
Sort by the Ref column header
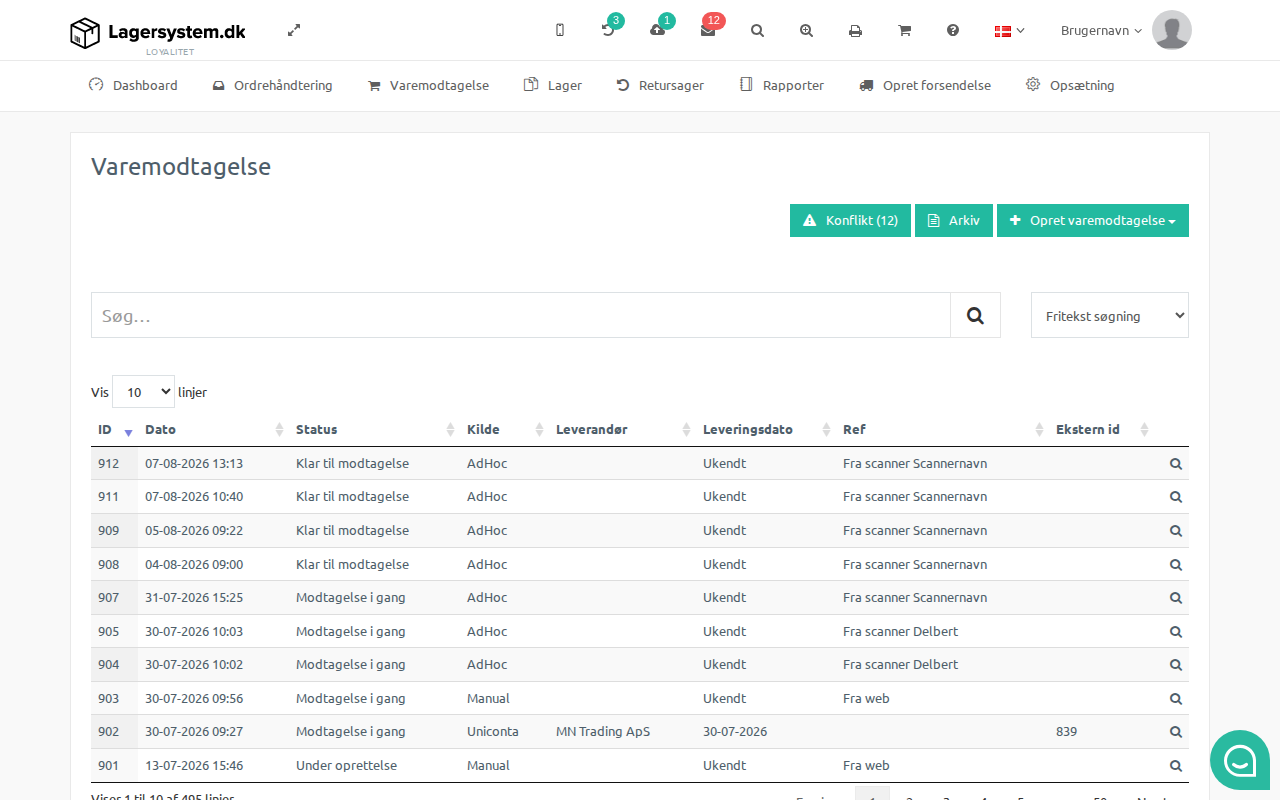coord(942,430)
